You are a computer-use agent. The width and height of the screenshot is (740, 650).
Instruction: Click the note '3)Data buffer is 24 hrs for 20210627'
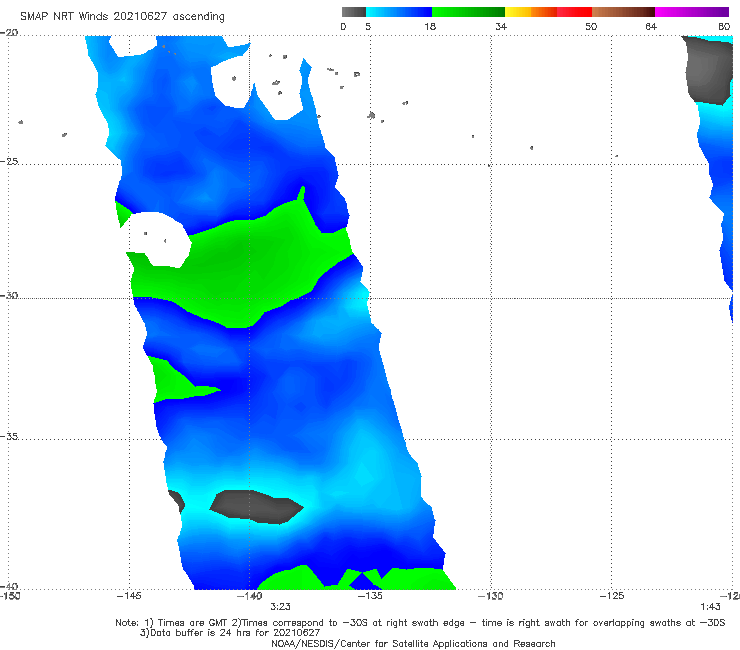point(230,633)
